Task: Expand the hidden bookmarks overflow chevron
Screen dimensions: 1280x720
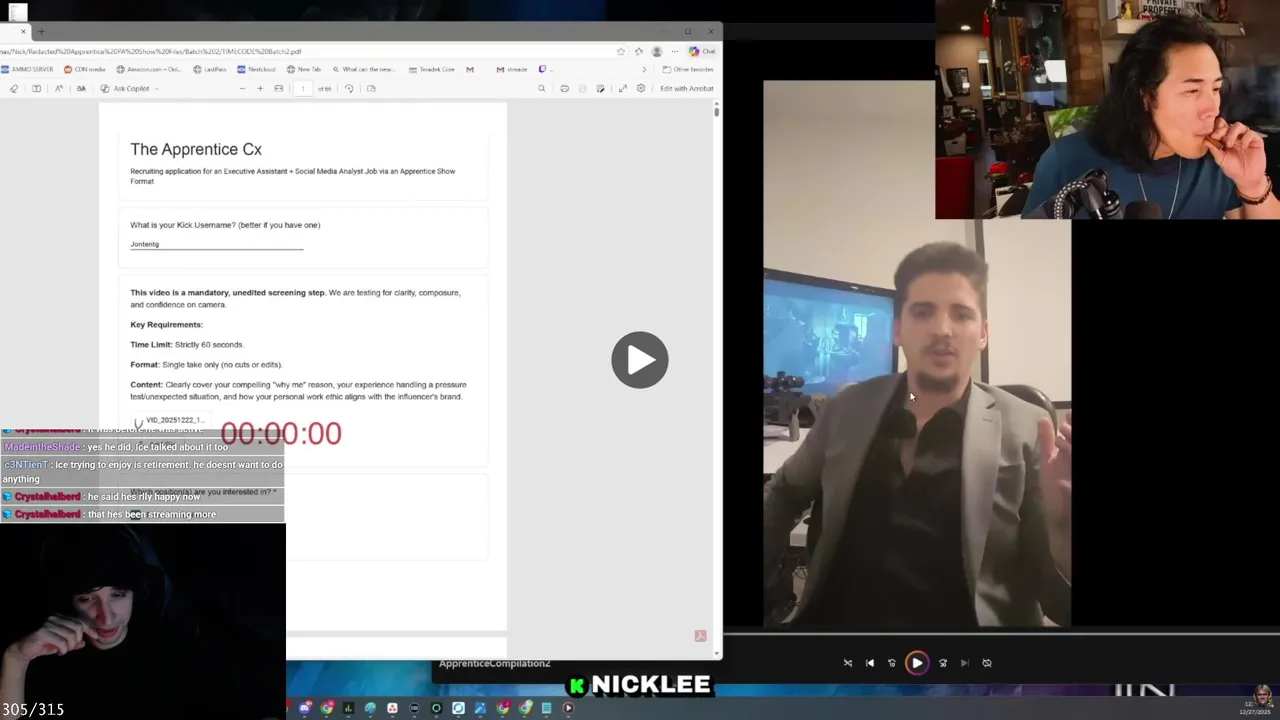Action: (644, 69)
